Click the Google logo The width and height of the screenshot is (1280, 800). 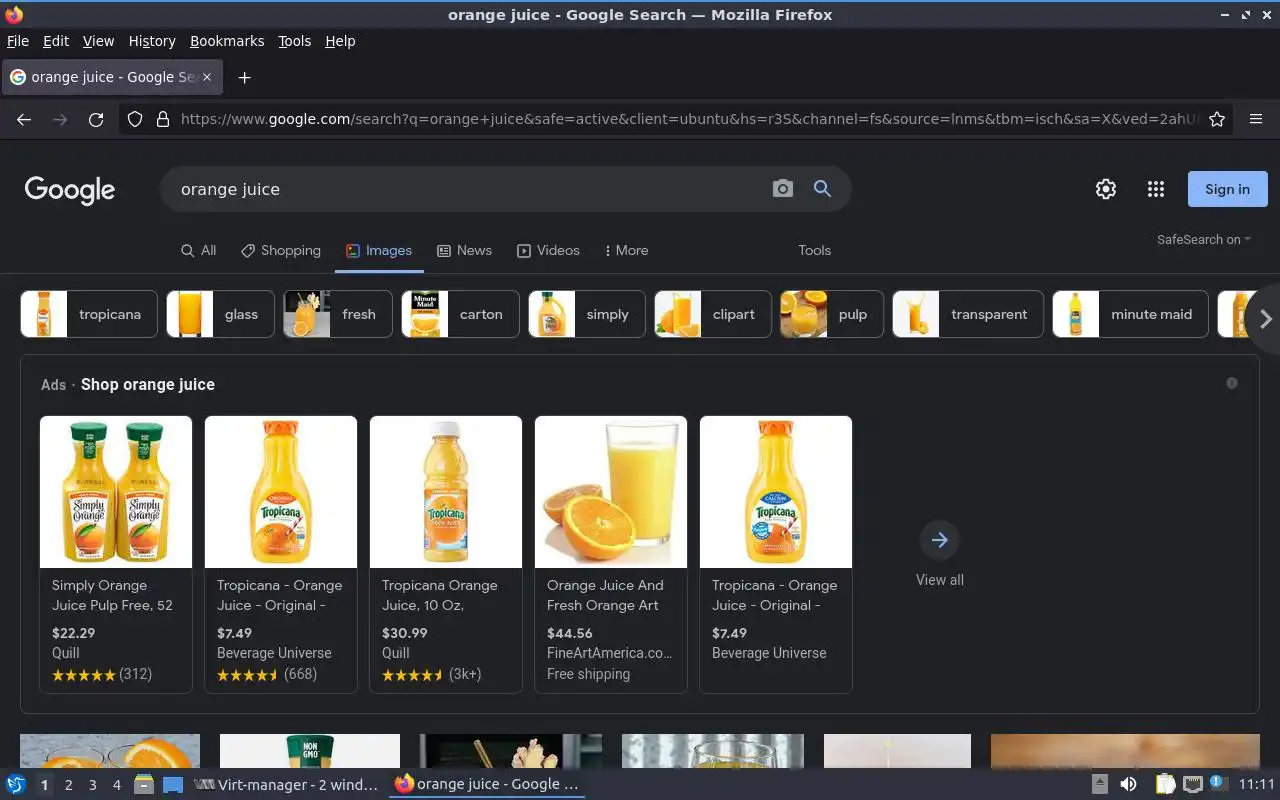pos(70,190)
